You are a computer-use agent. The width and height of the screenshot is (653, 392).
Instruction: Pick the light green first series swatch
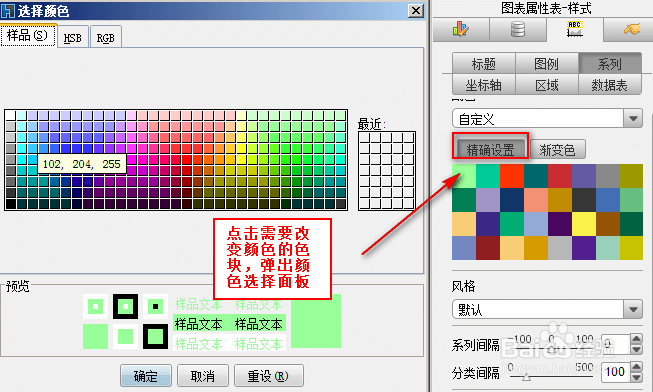point(464,176)
